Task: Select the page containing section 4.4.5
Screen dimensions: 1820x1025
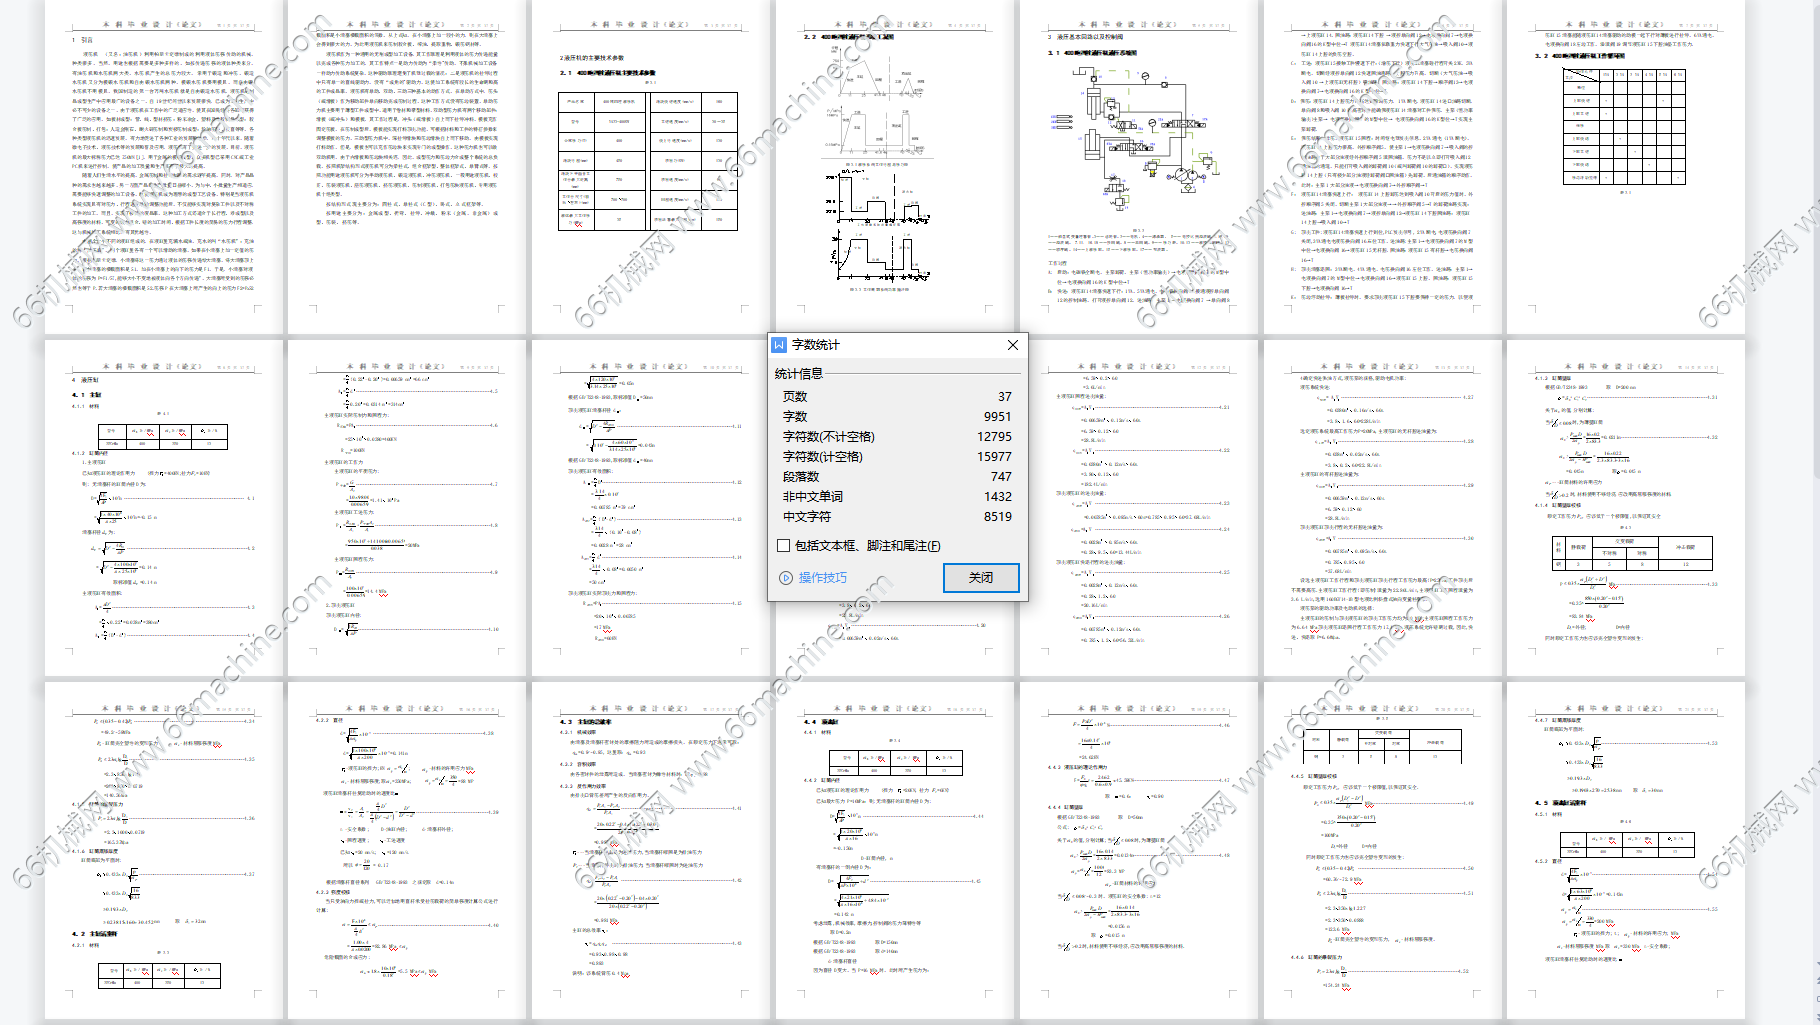Action: click(1382, 850)
